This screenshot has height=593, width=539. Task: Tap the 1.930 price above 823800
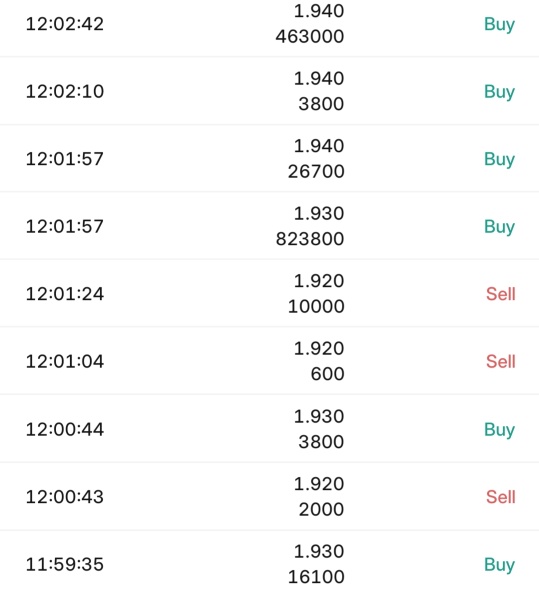tap(319, 213)
